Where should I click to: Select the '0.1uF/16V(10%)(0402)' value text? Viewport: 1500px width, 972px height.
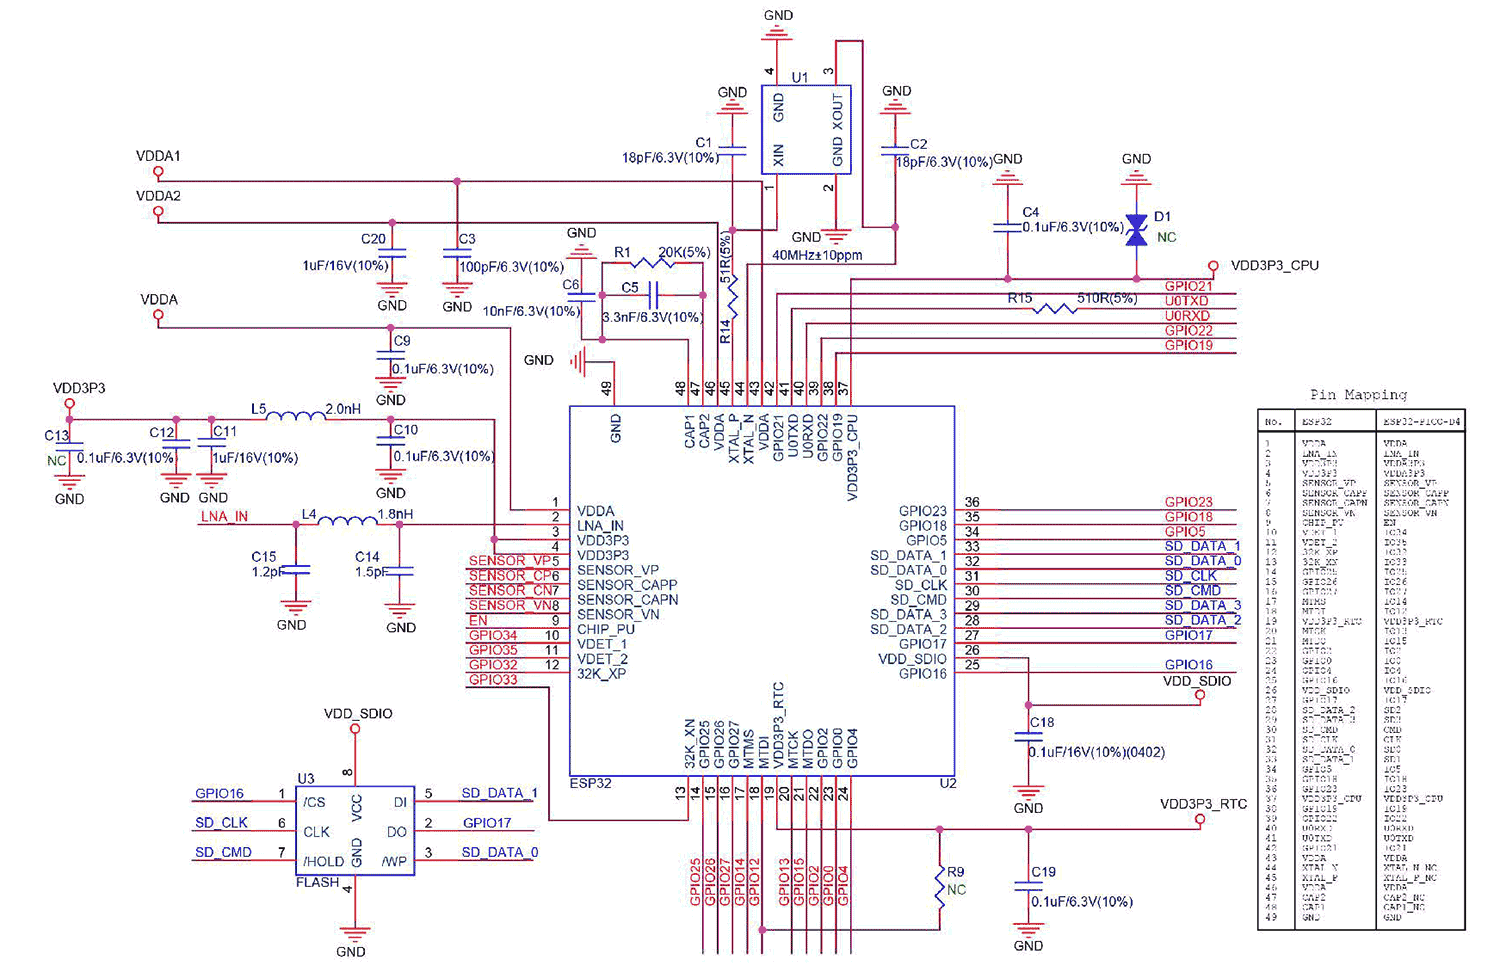[1097, 752]
